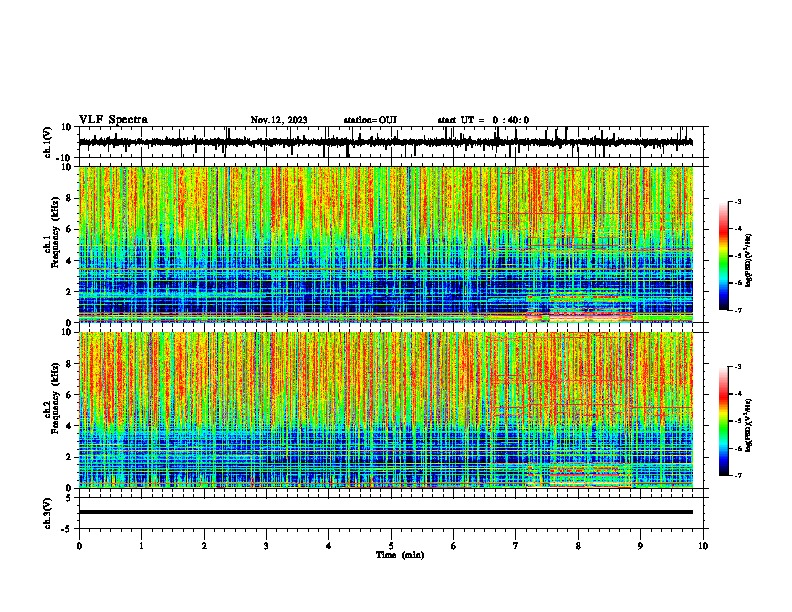Click time axis tick label "9"
Viewport: 792px width, 612px height.
tap(640, 546)
